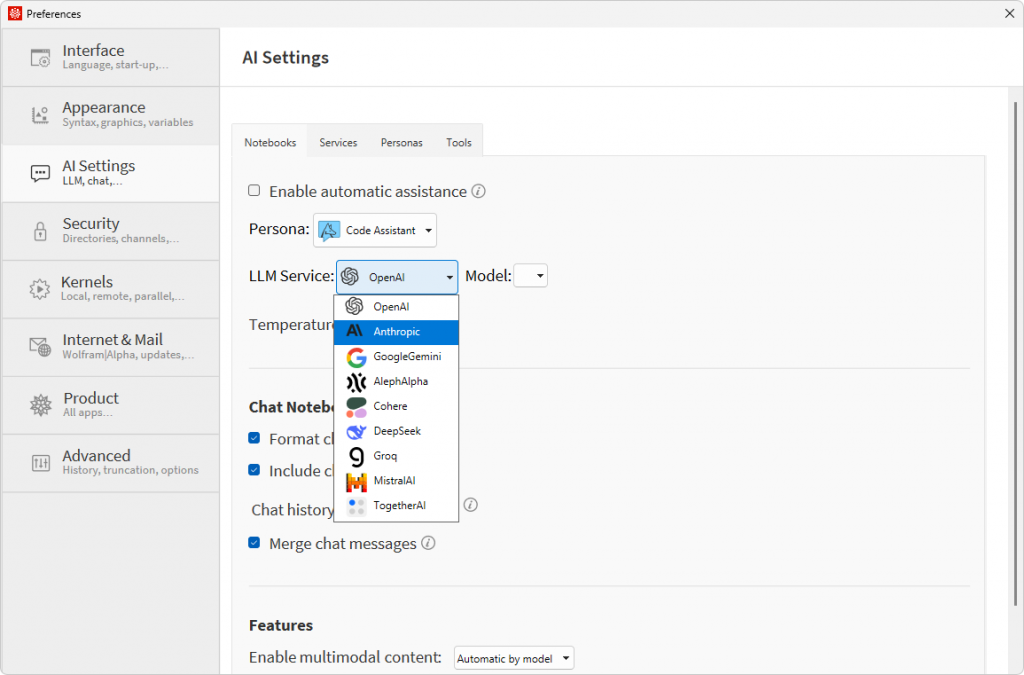Image resolution: width=1024 pixels, height=675 pixels.
Task: Switch to the Personas tab
Action: (x=402, y=142)
